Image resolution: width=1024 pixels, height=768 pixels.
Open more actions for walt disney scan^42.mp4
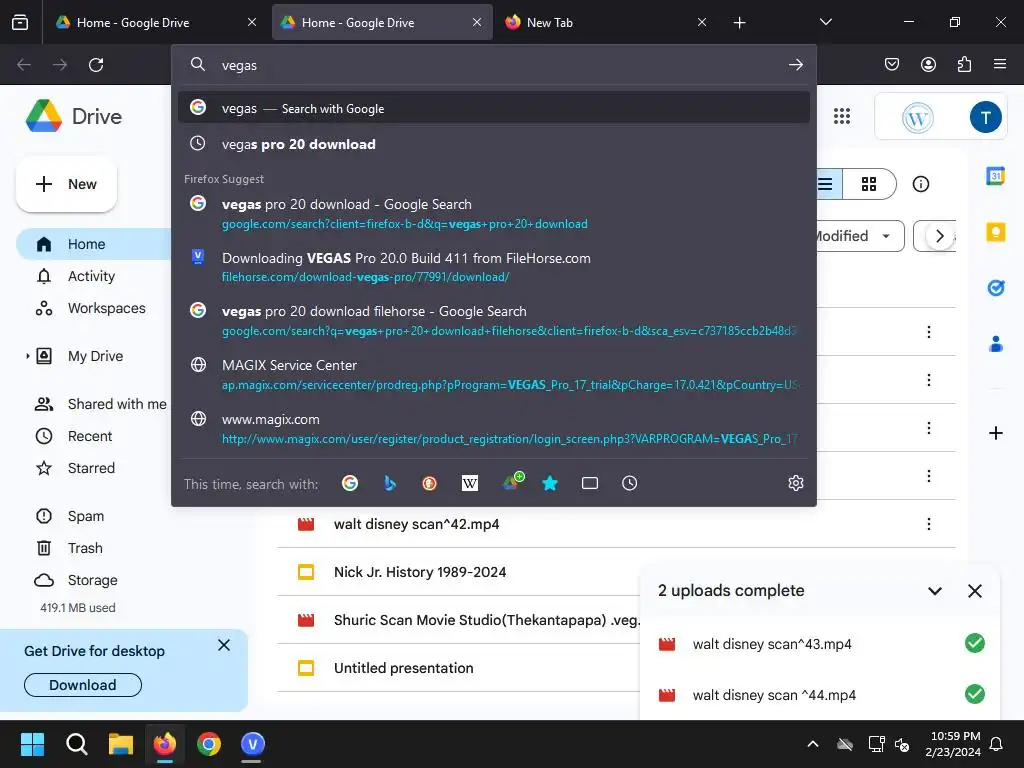click(928, 524)
